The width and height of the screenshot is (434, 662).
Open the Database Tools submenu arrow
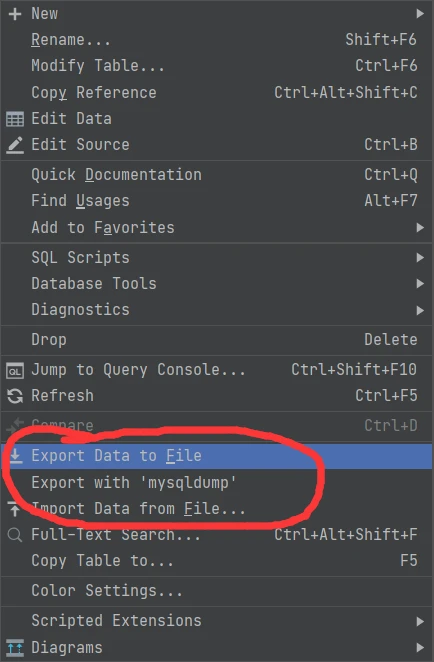pyautogui.click(x=420, y=284)
